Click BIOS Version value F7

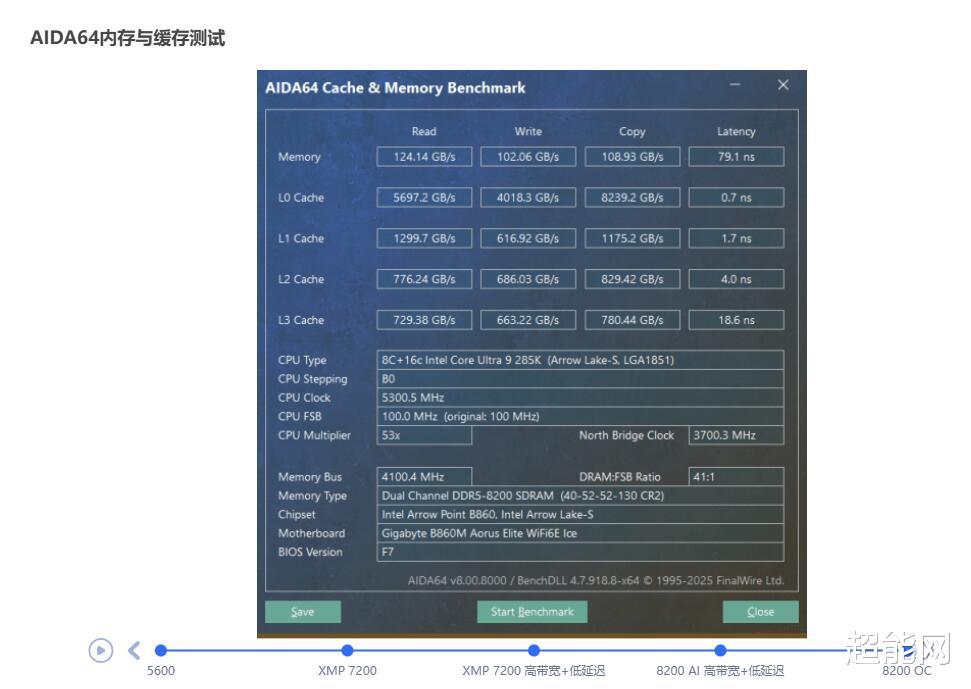[x=580, y=552]
